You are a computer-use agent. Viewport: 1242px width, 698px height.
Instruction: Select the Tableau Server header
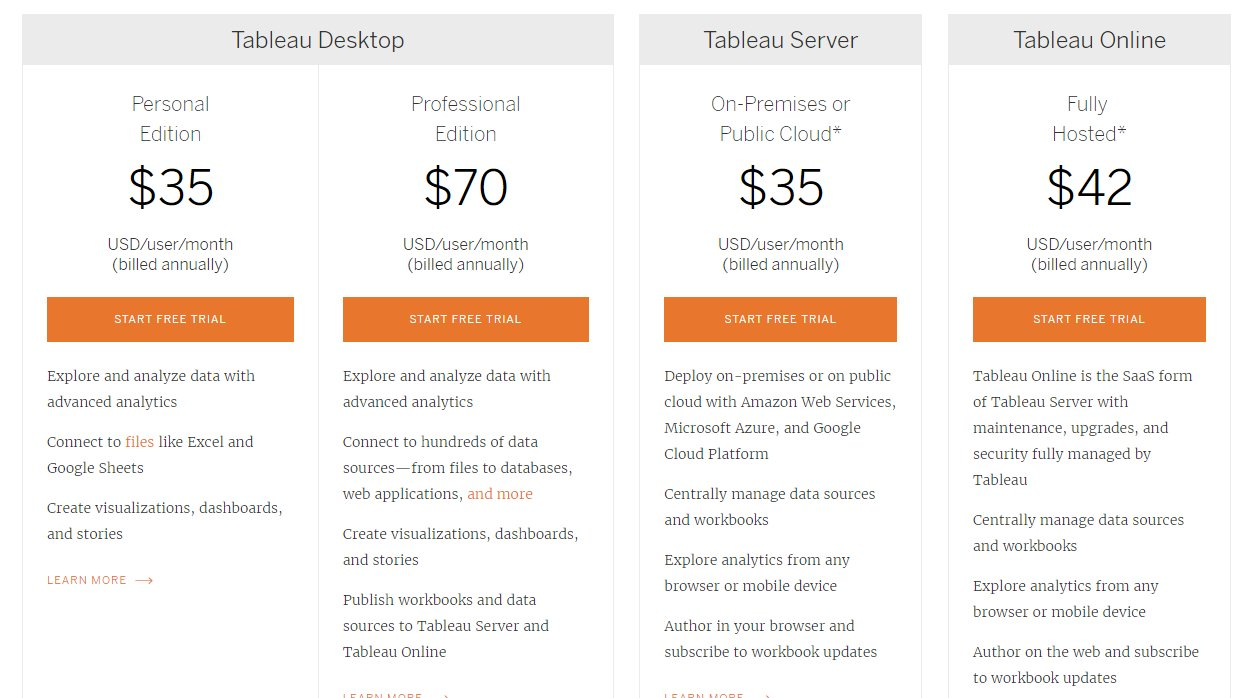[780, 40]
